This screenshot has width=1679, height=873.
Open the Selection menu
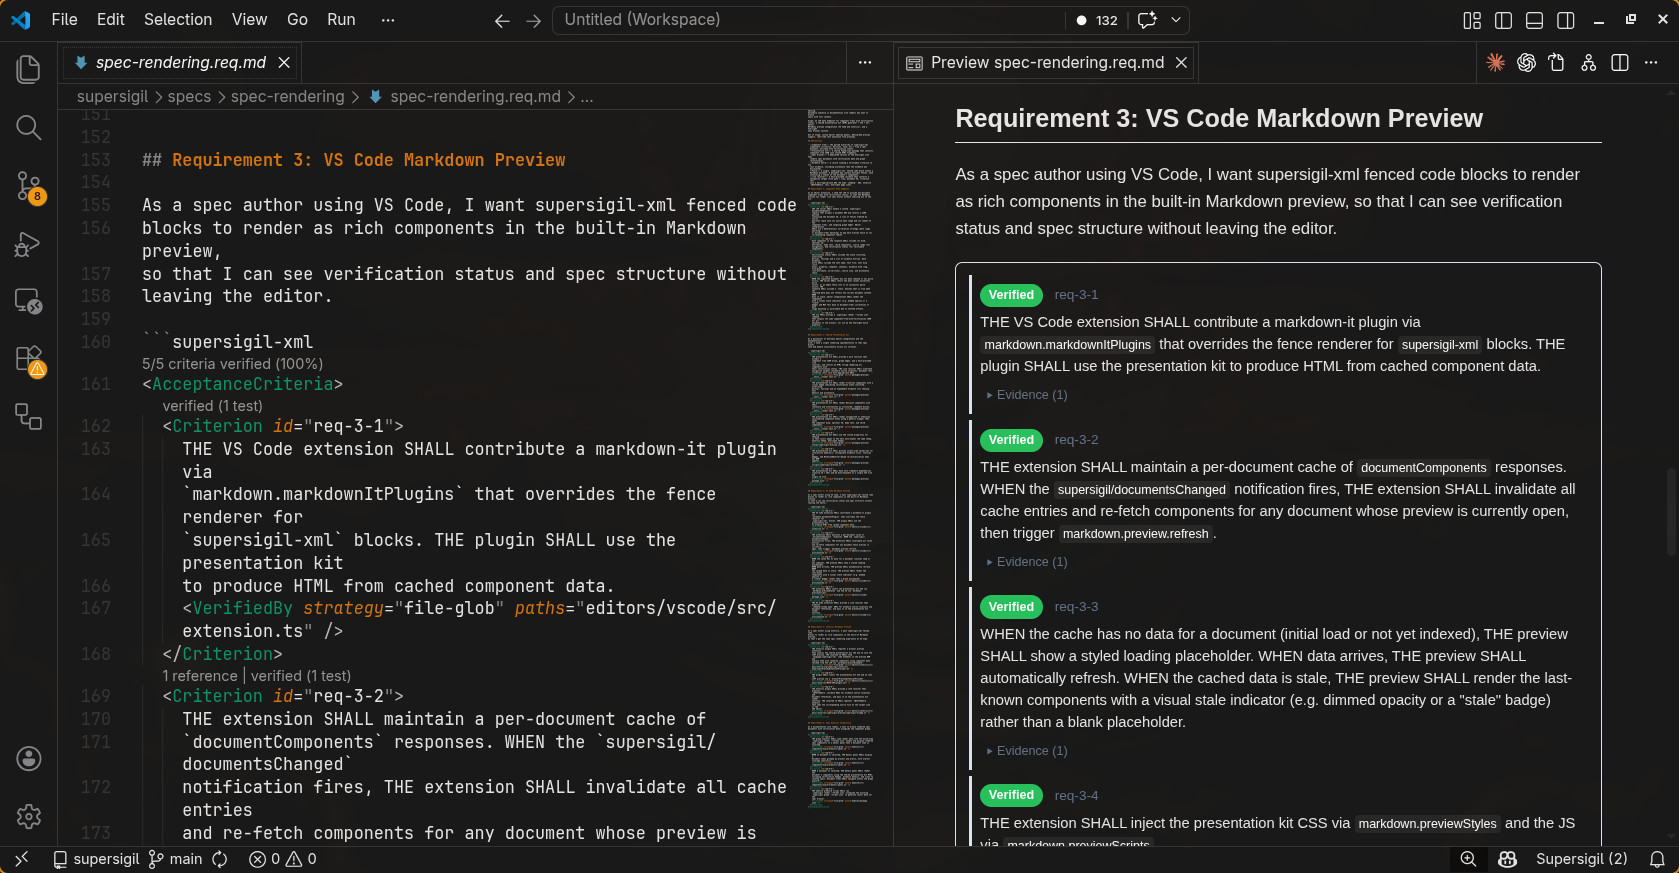[177, 20]
